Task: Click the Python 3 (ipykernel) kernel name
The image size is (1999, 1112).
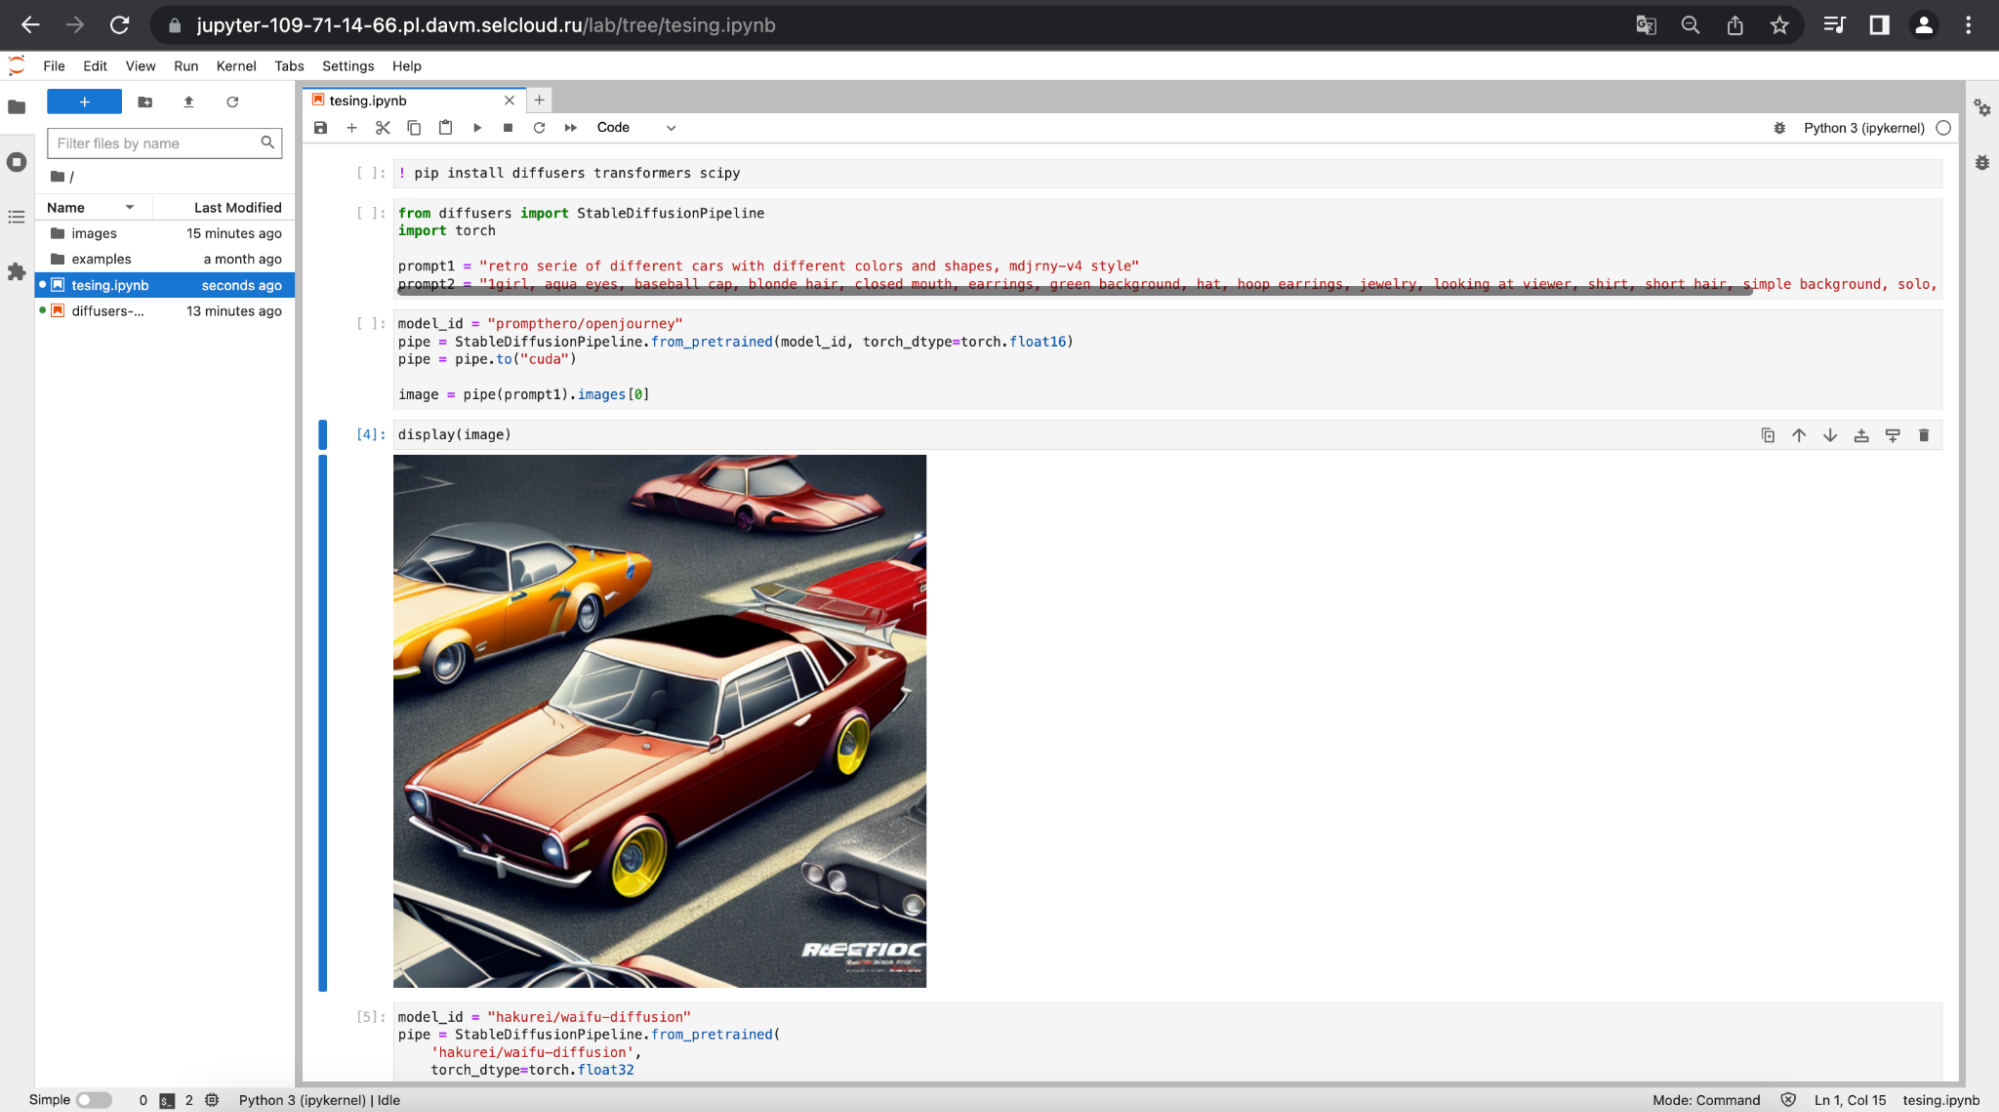Action: (1863, 128)
